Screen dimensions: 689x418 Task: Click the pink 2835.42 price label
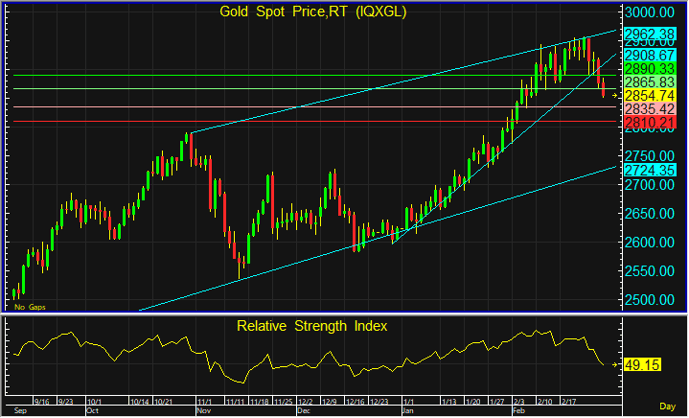coord(652,108)
